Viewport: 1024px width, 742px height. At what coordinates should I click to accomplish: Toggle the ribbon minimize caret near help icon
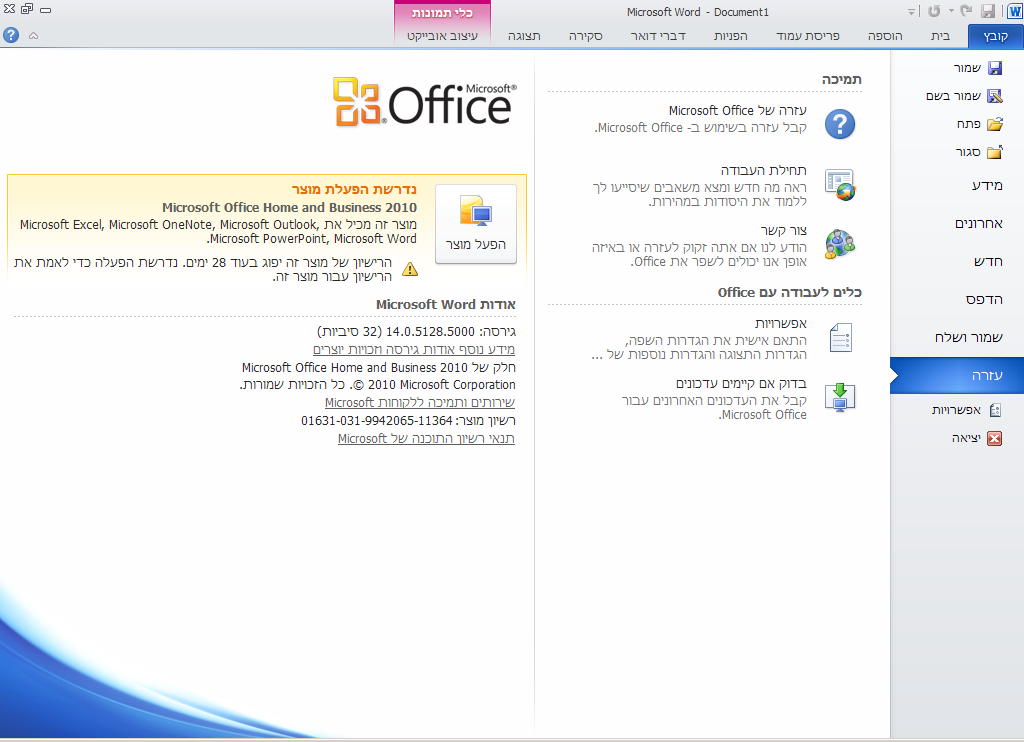(x=33, y=35)
